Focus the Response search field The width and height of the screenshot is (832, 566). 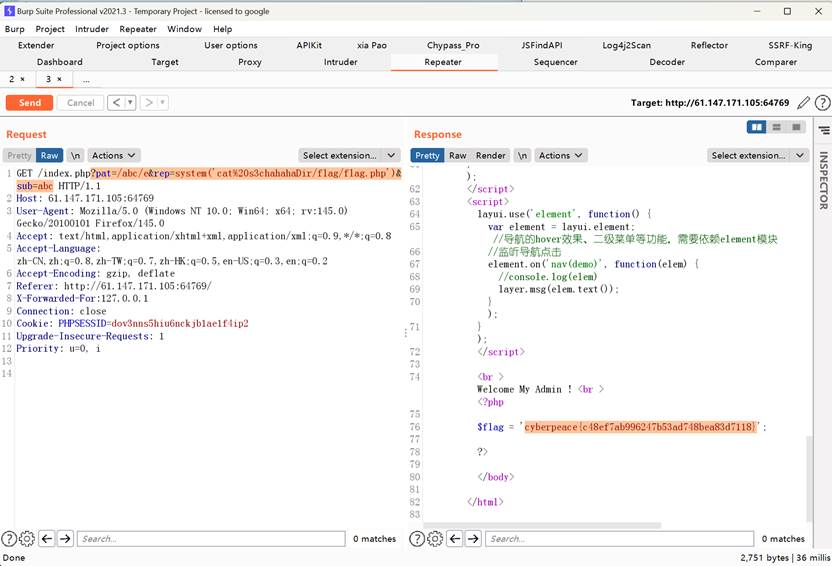pyautogui.click(x=619, y=539)
